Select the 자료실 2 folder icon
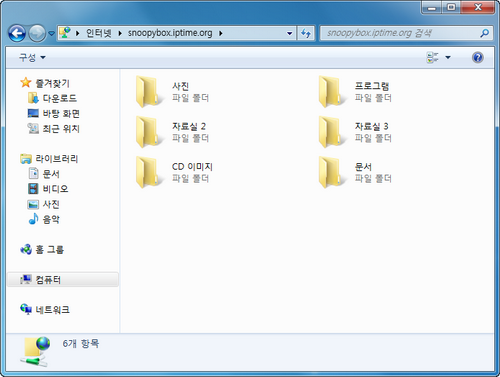500x377 pixels. (x=149, y=132)
